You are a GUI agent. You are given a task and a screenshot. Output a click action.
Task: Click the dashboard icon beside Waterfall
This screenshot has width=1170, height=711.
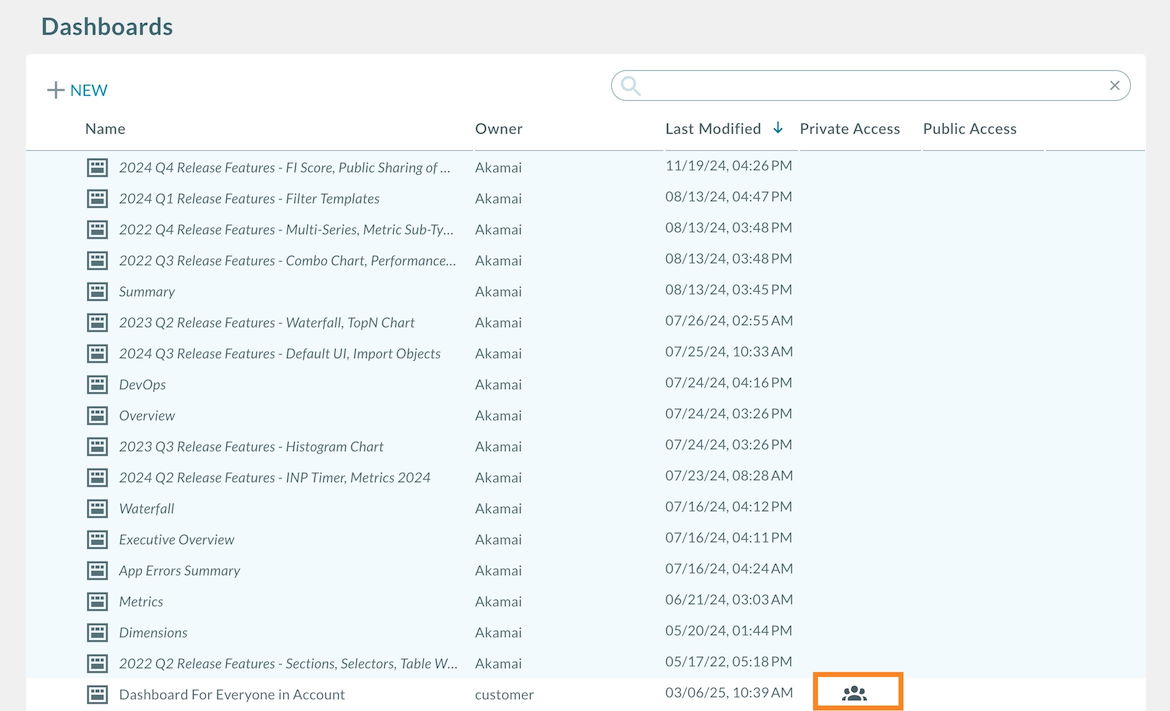click(x=97, y=508)
